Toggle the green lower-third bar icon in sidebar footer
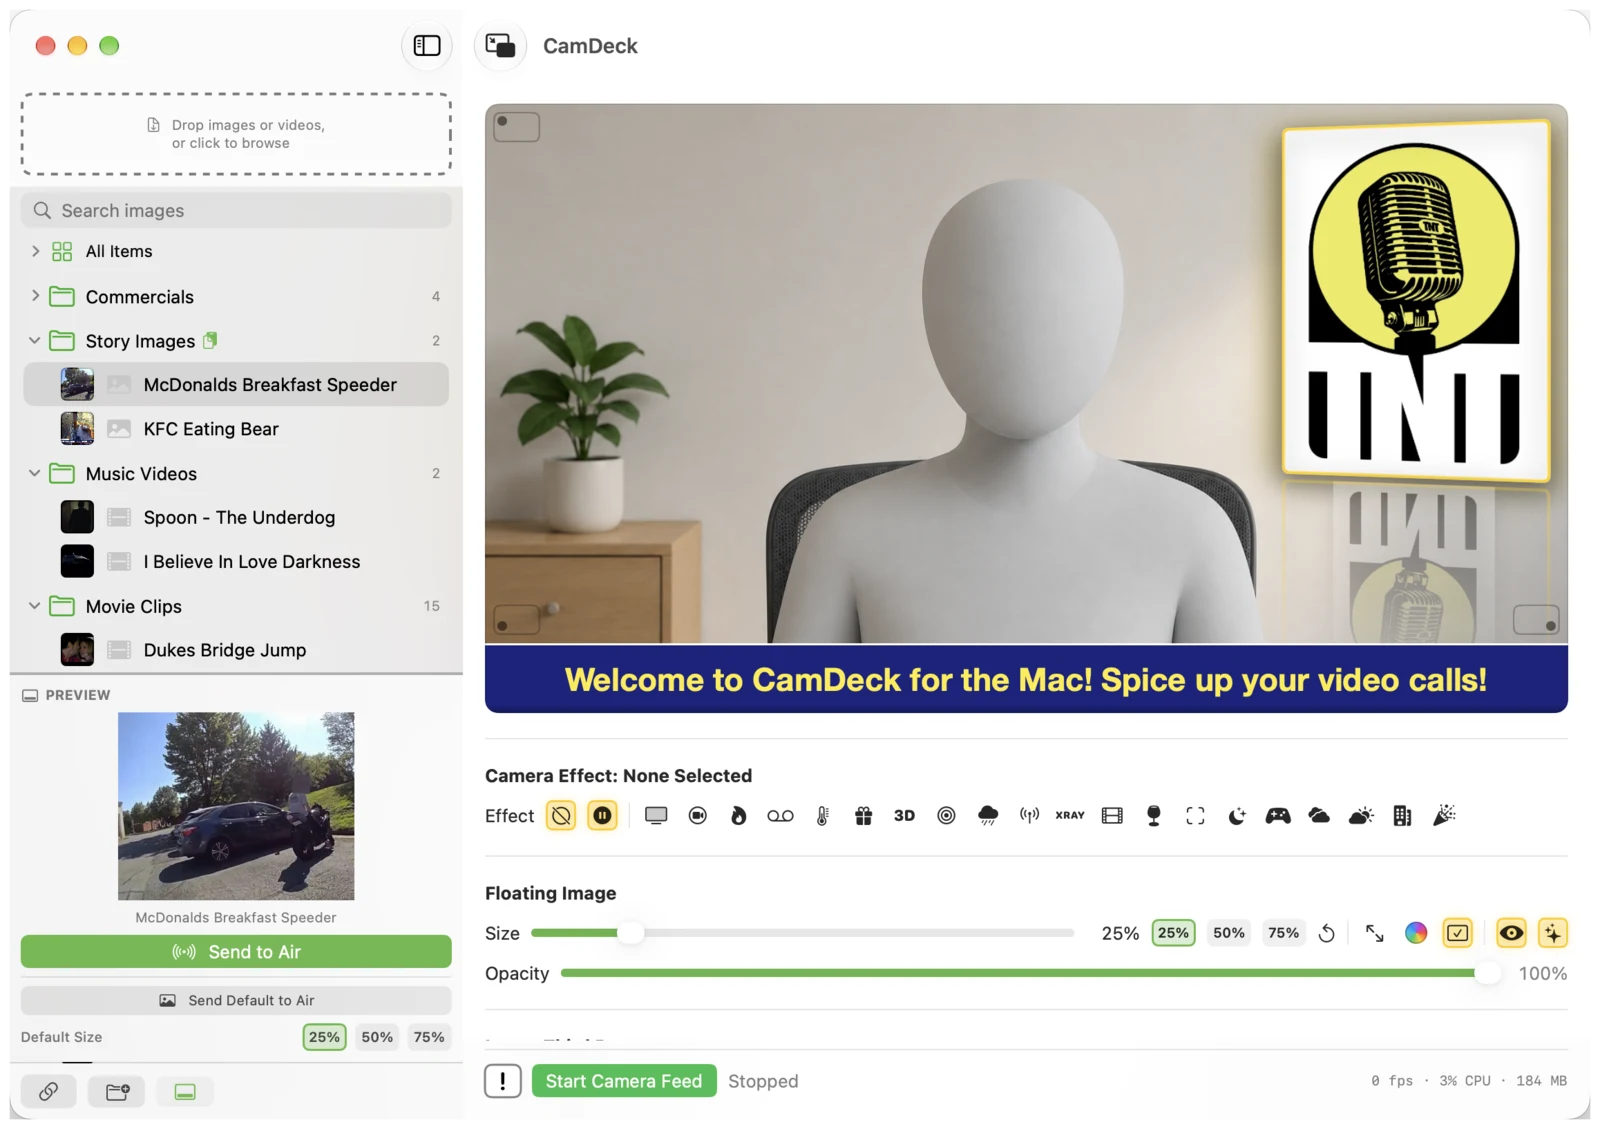1600x1129 pixels. pyautogui.click(x=185, y=1091)
